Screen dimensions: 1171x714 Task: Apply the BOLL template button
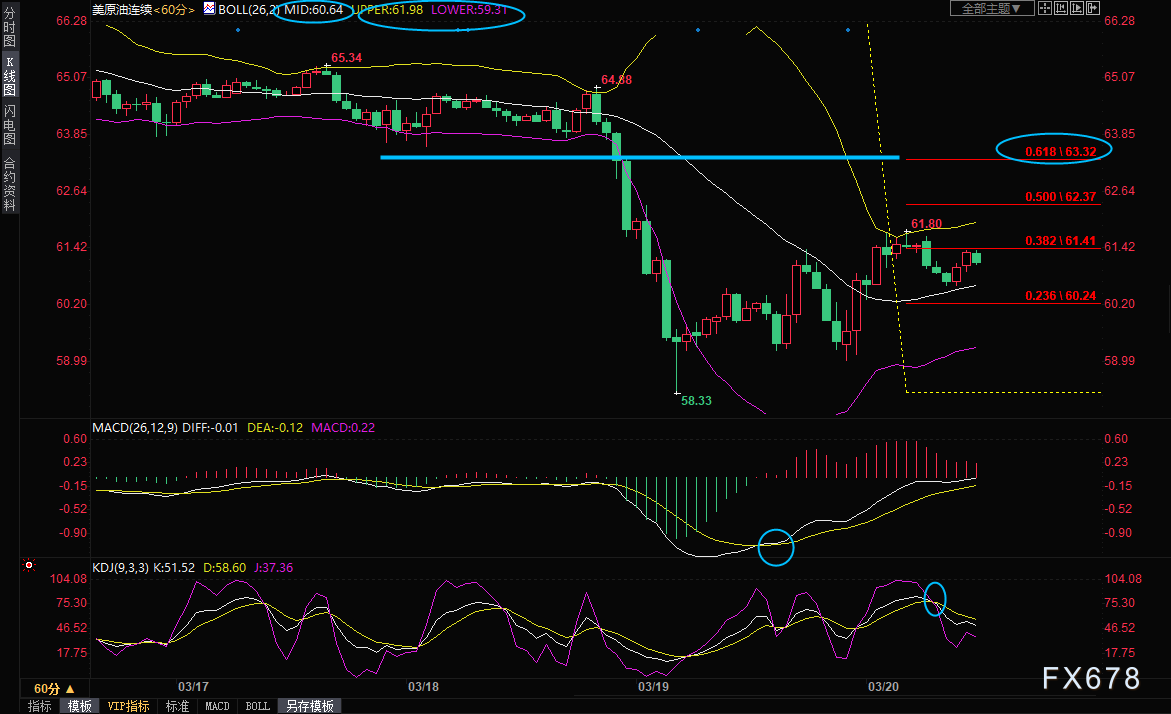[x=258, y=706]
